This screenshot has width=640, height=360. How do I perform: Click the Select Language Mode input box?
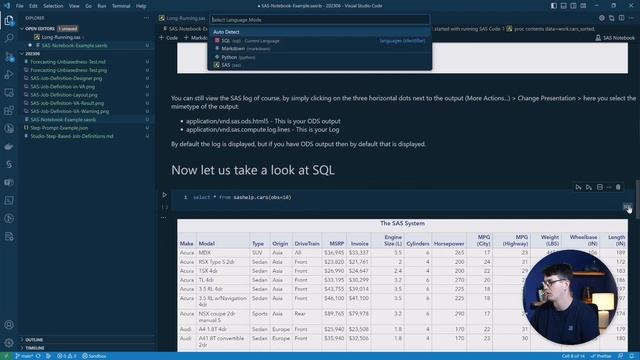tap(320, 20)
